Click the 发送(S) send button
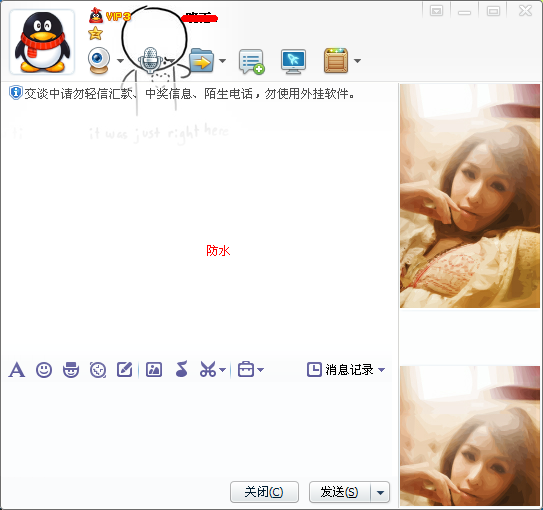This screenshot has height=510, width=543. pos(340,492)
